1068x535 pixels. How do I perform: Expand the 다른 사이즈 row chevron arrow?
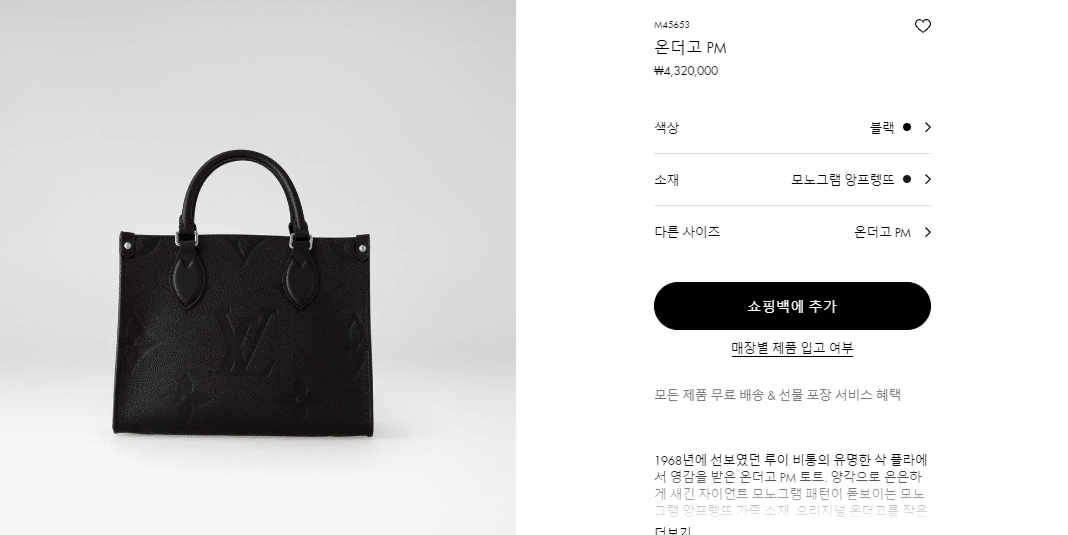pos(927,232)
